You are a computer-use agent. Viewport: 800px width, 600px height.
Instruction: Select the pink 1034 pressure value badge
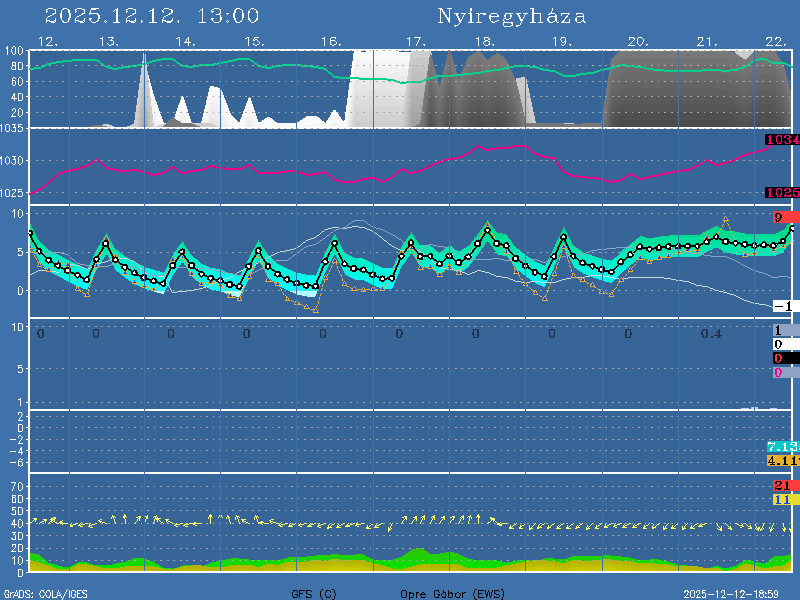tap(782, 140)
